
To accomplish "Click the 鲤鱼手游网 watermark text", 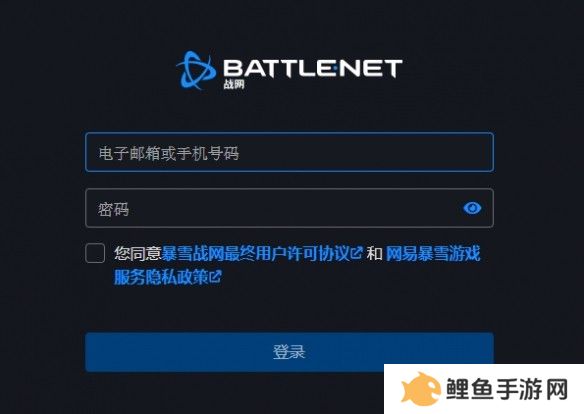I will [x=507, y=389].
